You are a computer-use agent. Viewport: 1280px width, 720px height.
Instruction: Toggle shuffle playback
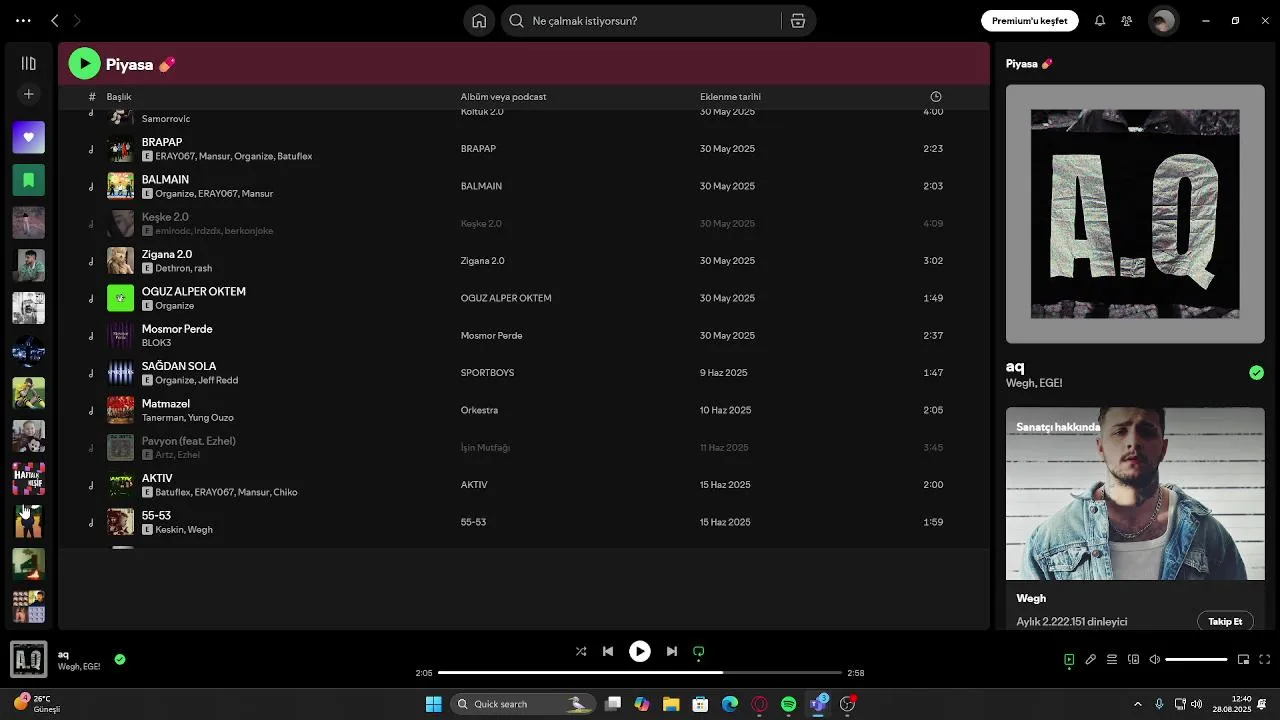(x=581, y=651)
